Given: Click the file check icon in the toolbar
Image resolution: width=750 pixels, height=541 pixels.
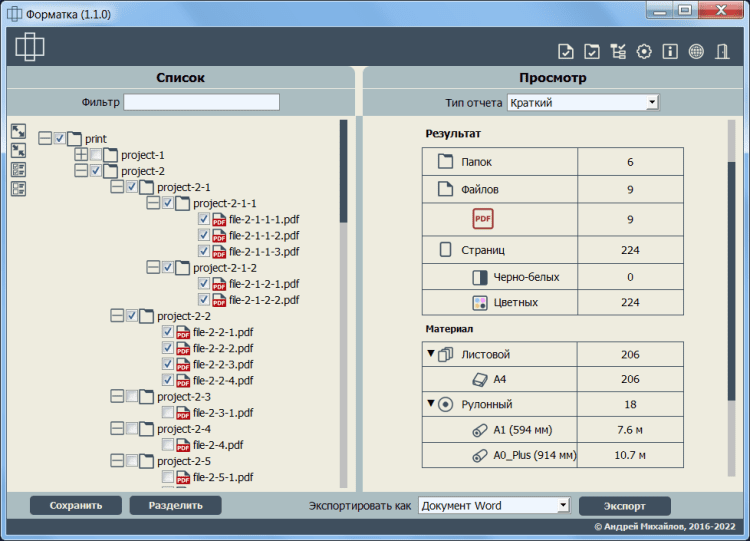Looking at the screenshot, I should pos(566,52).
